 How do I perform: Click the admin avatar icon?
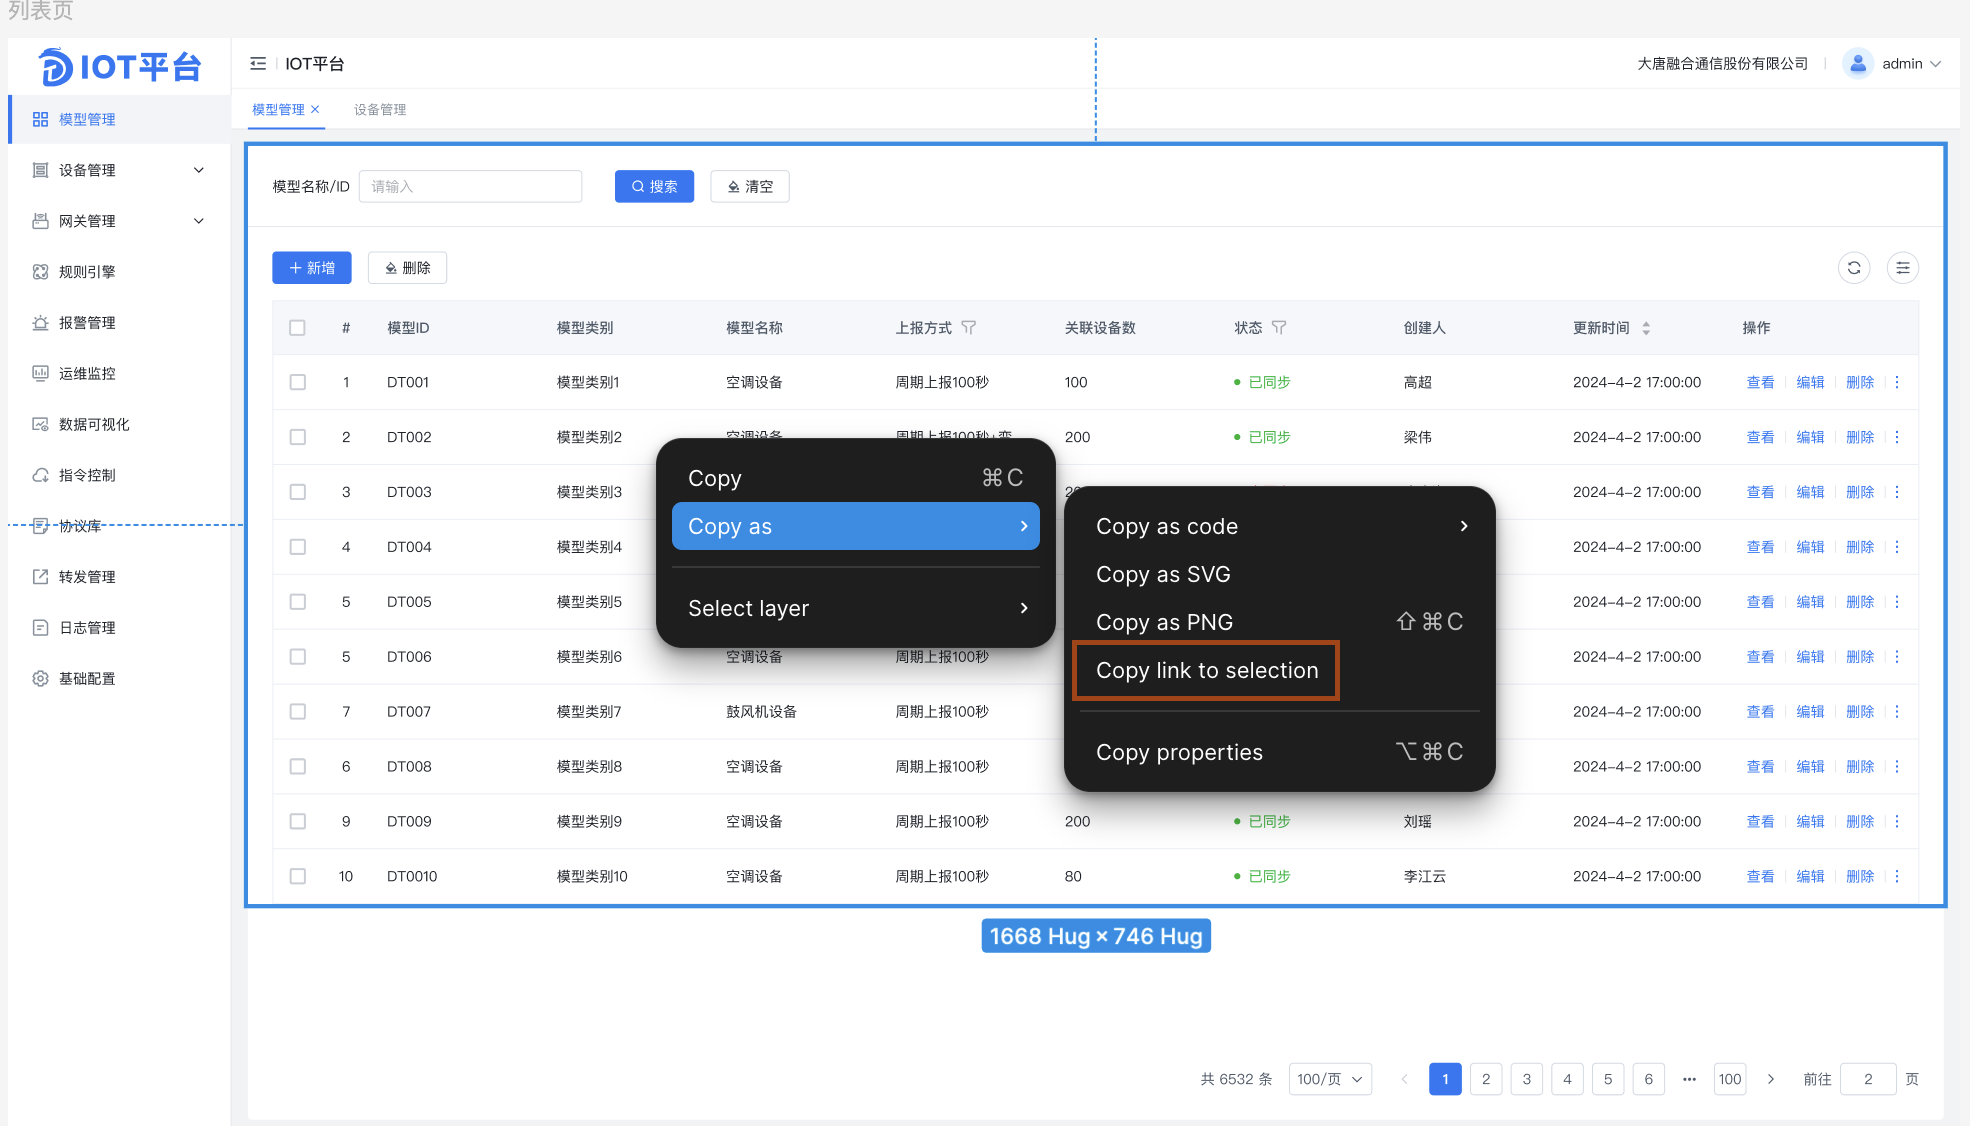point(1858,64)
